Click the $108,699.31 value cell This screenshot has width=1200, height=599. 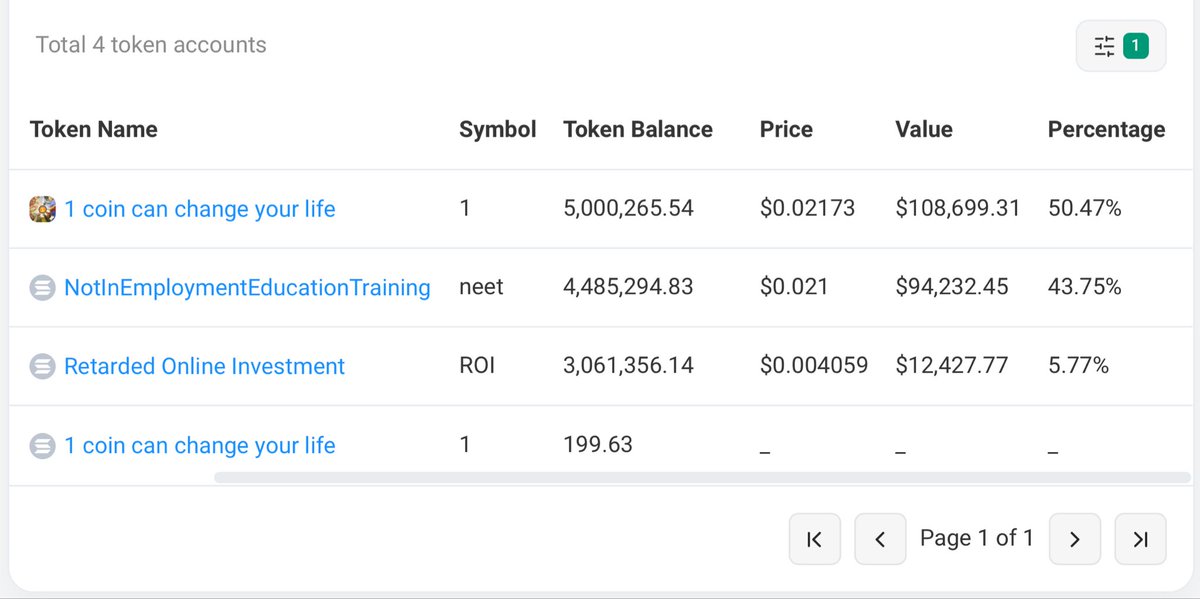tap(958, 209)
